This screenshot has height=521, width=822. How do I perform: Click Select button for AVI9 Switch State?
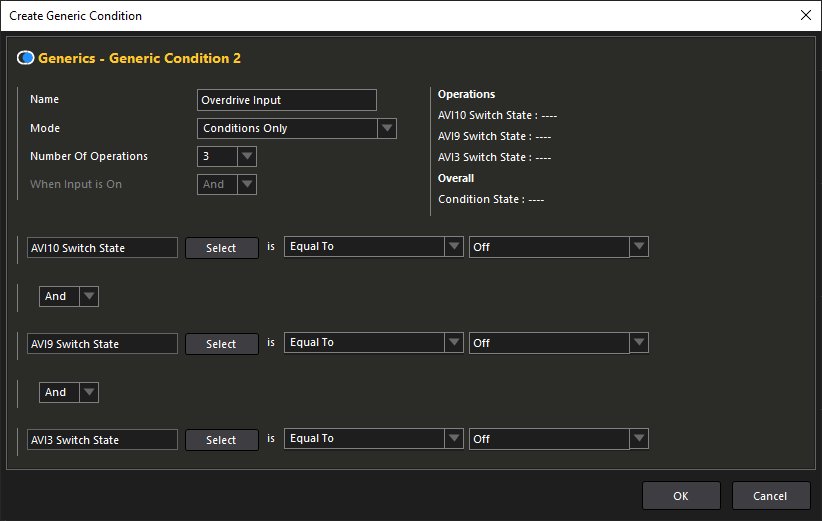point(222,344)
